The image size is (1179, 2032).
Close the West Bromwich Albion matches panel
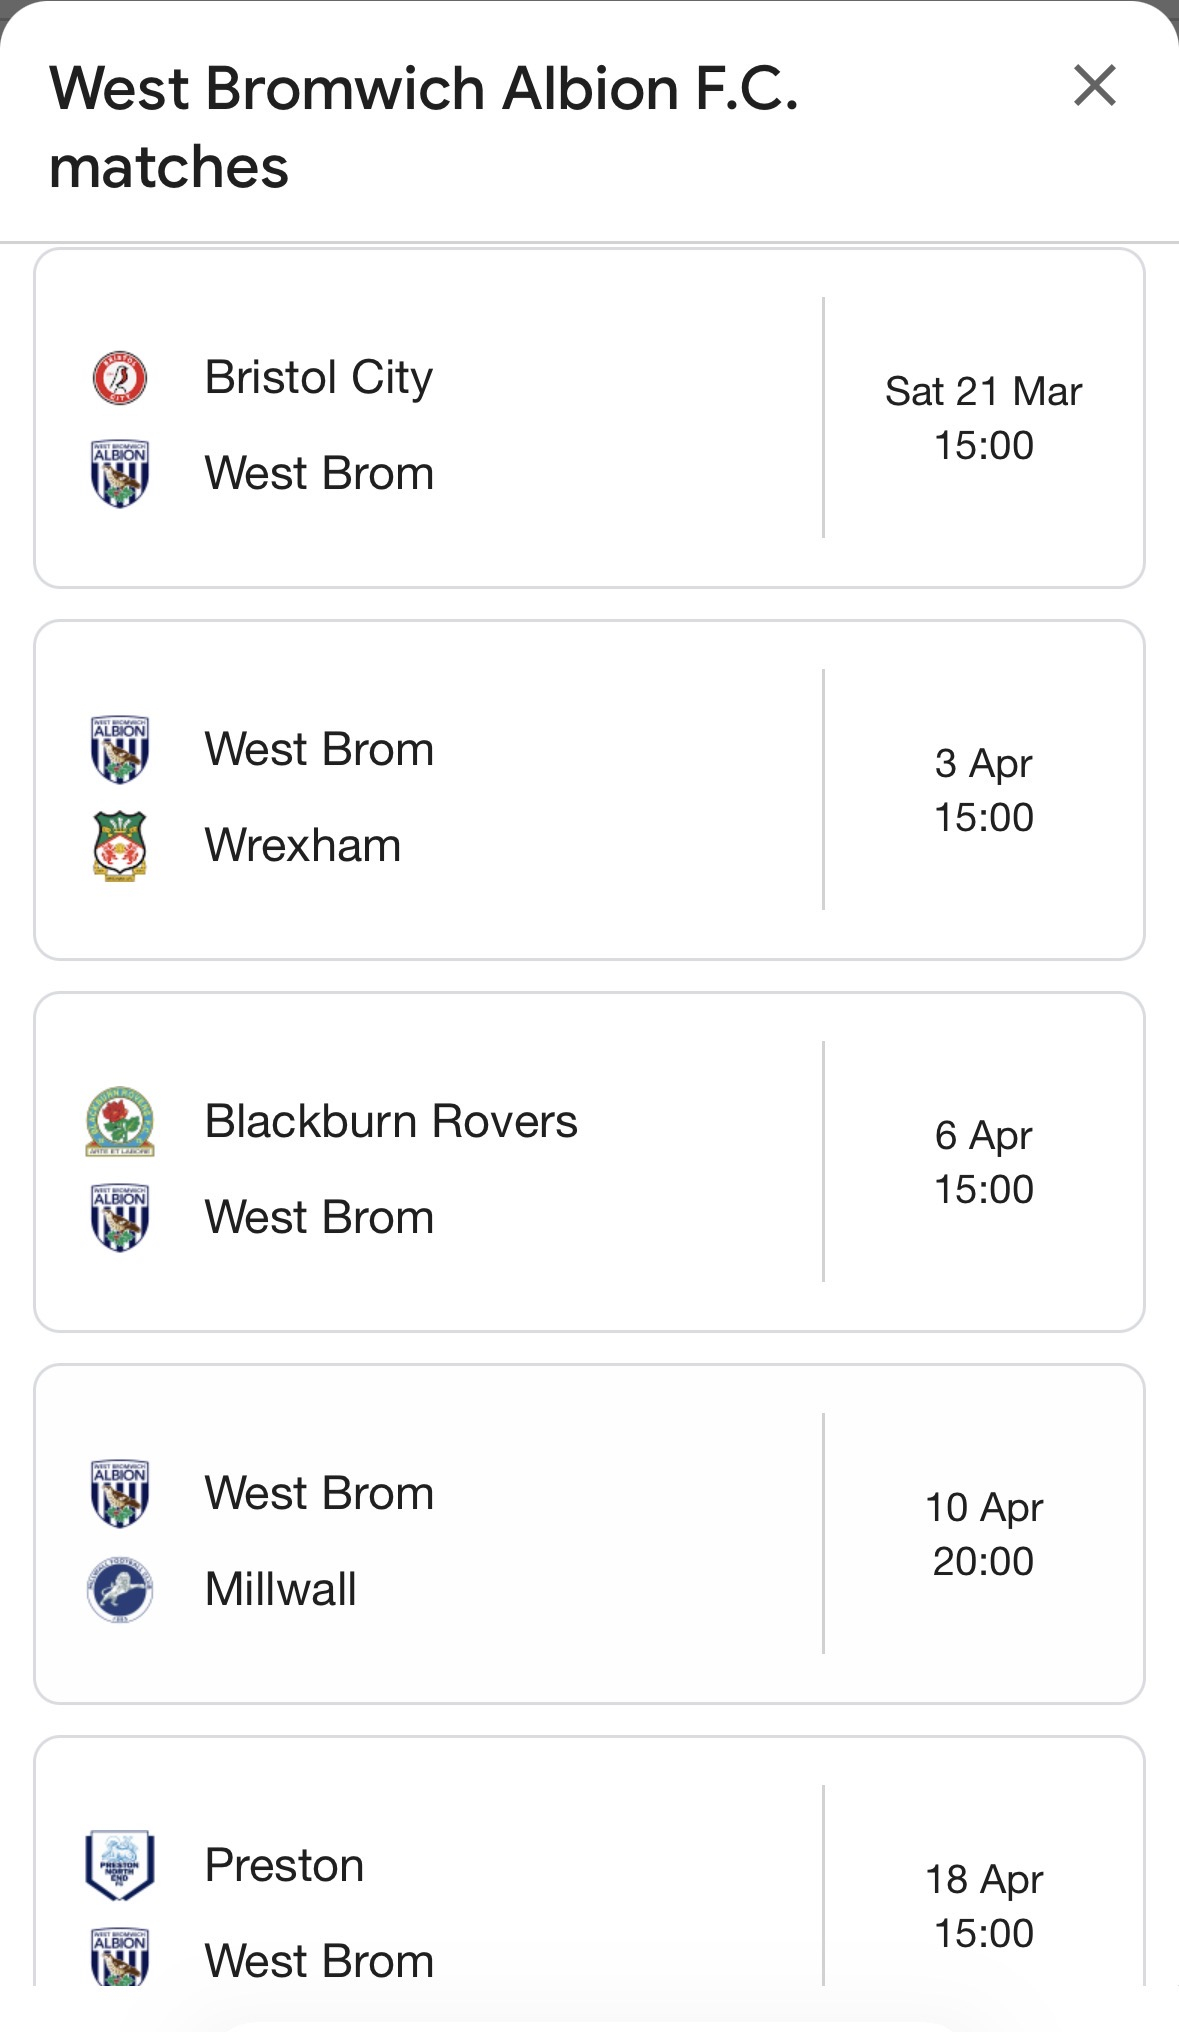1094,86
